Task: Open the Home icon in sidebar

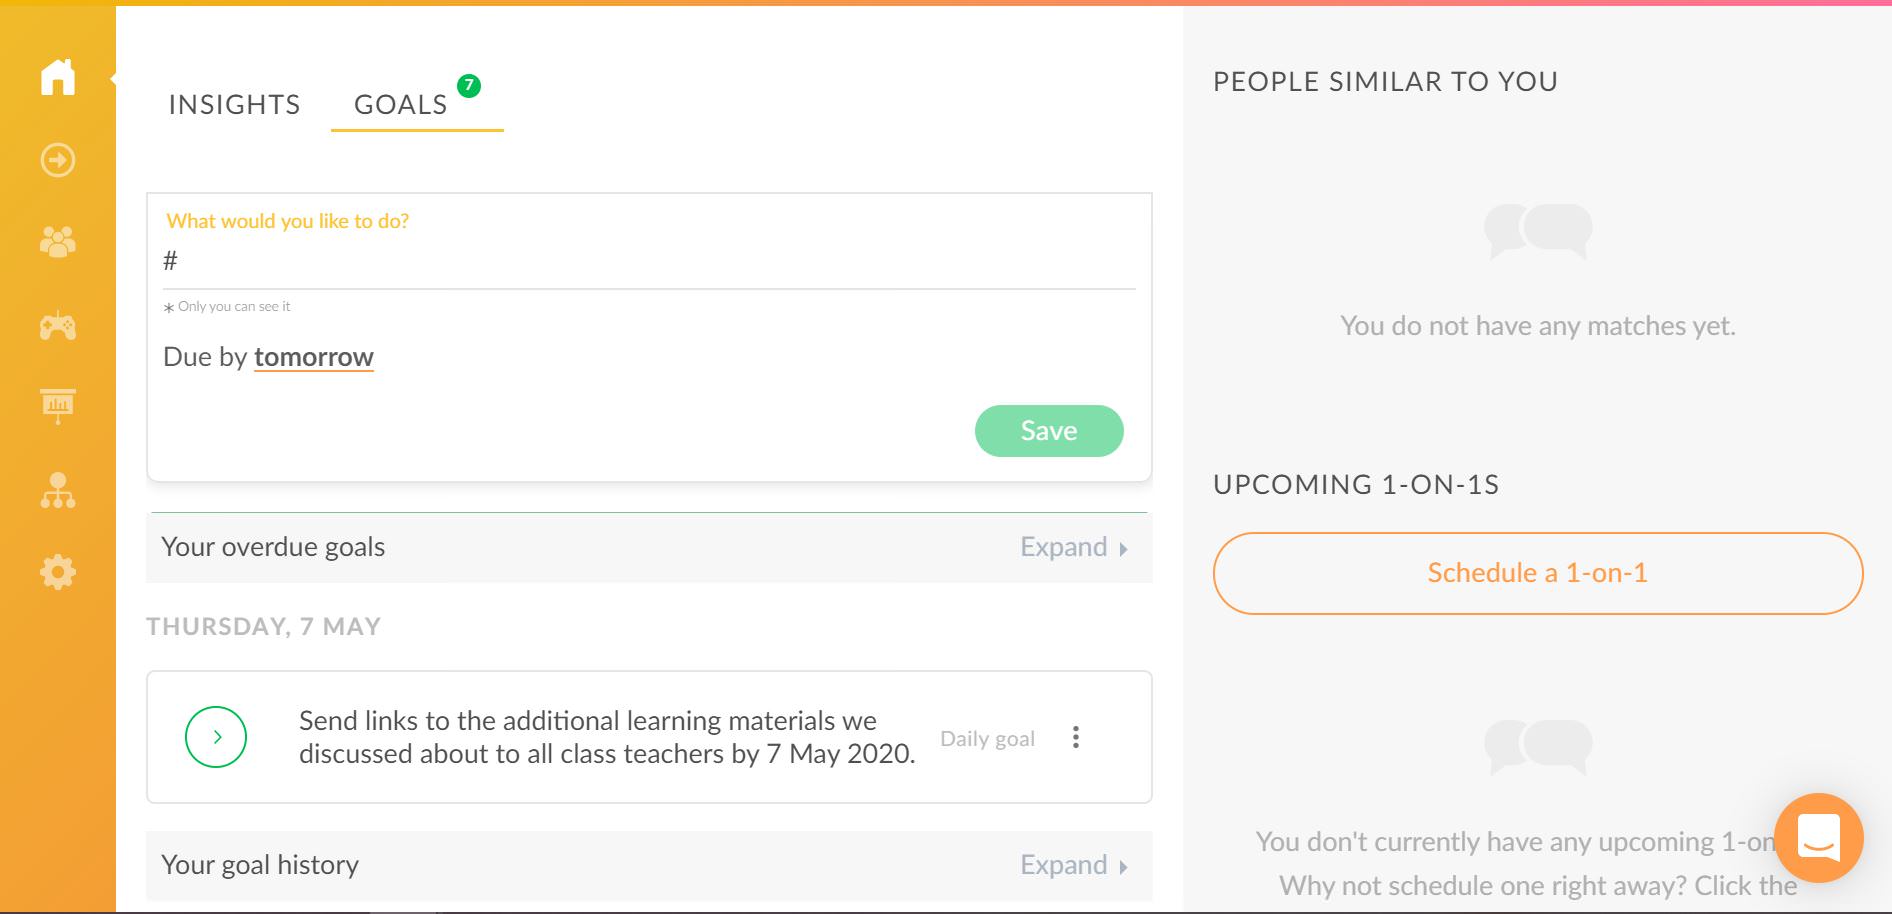Action: [58, 77]
